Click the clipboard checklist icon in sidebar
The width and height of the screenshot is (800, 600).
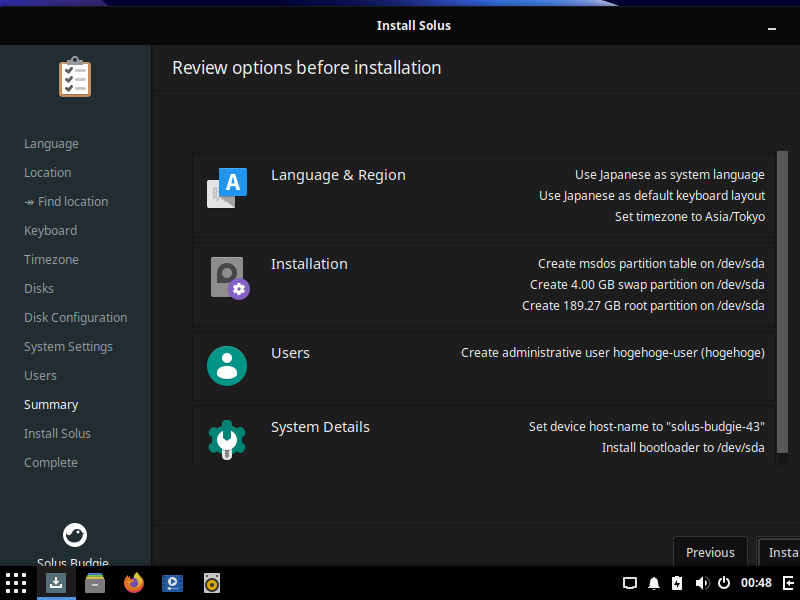pos(75,77)
